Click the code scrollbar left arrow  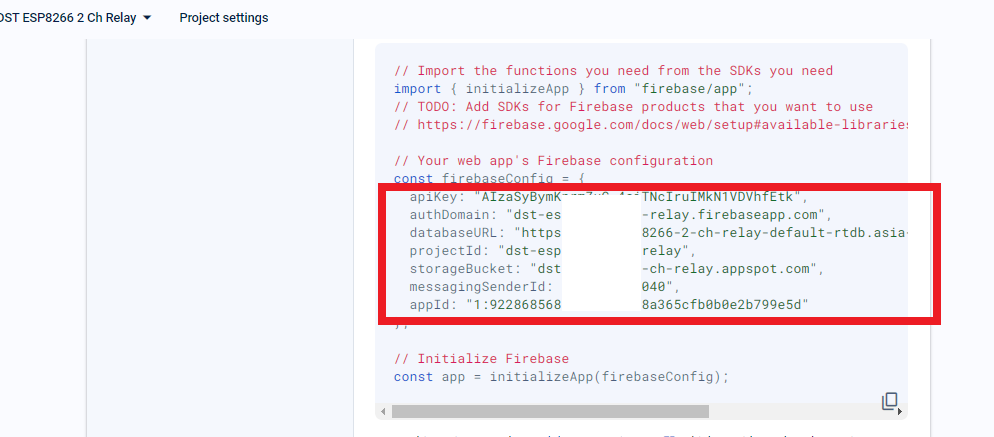pyautogui.click(x=381, y=411)
